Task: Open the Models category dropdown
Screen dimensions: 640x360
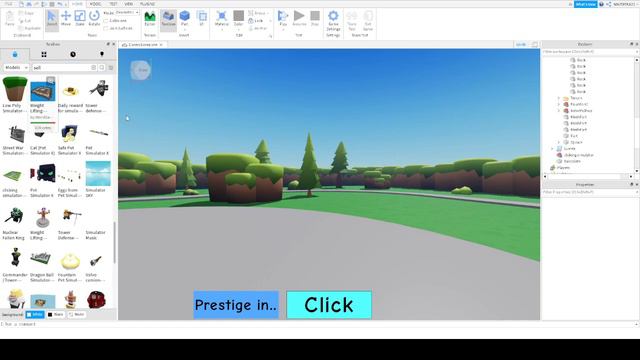Action: [x=16, y=67]
